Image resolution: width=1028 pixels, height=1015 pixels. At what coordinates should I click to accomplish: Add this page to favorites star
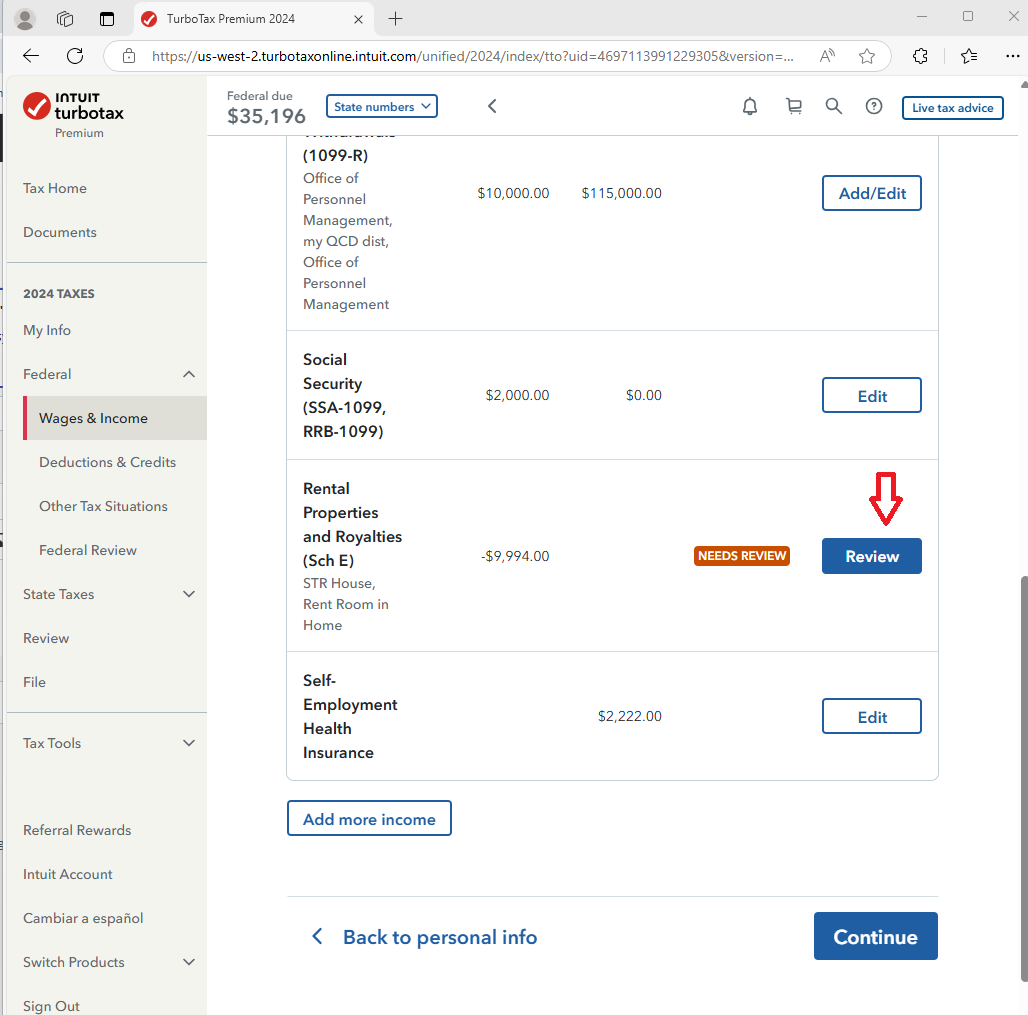click(x=867, y=56)
